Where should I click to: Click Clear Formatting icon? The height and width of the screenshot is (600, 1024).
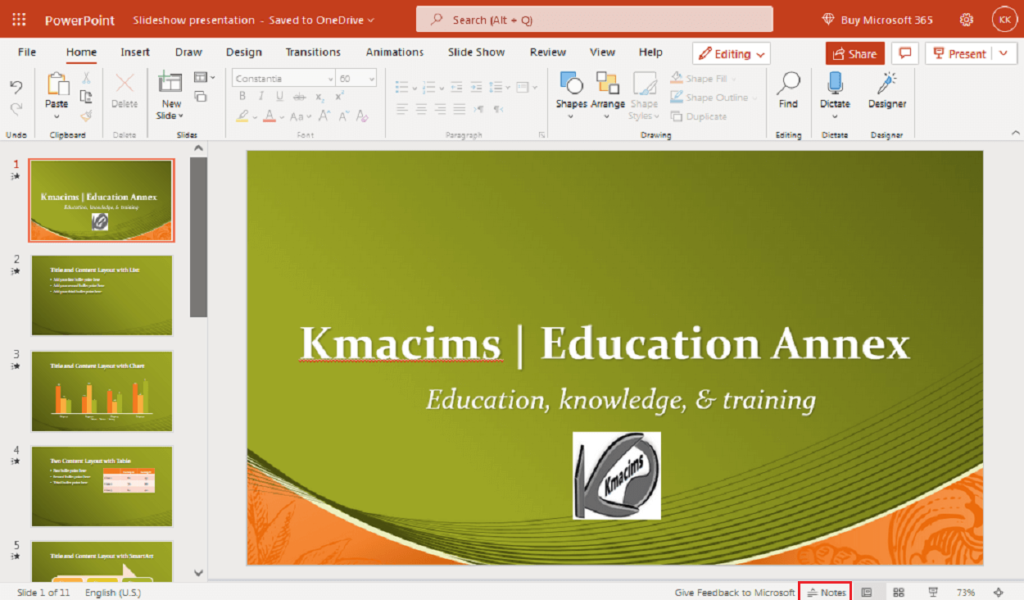coord(362,116)
